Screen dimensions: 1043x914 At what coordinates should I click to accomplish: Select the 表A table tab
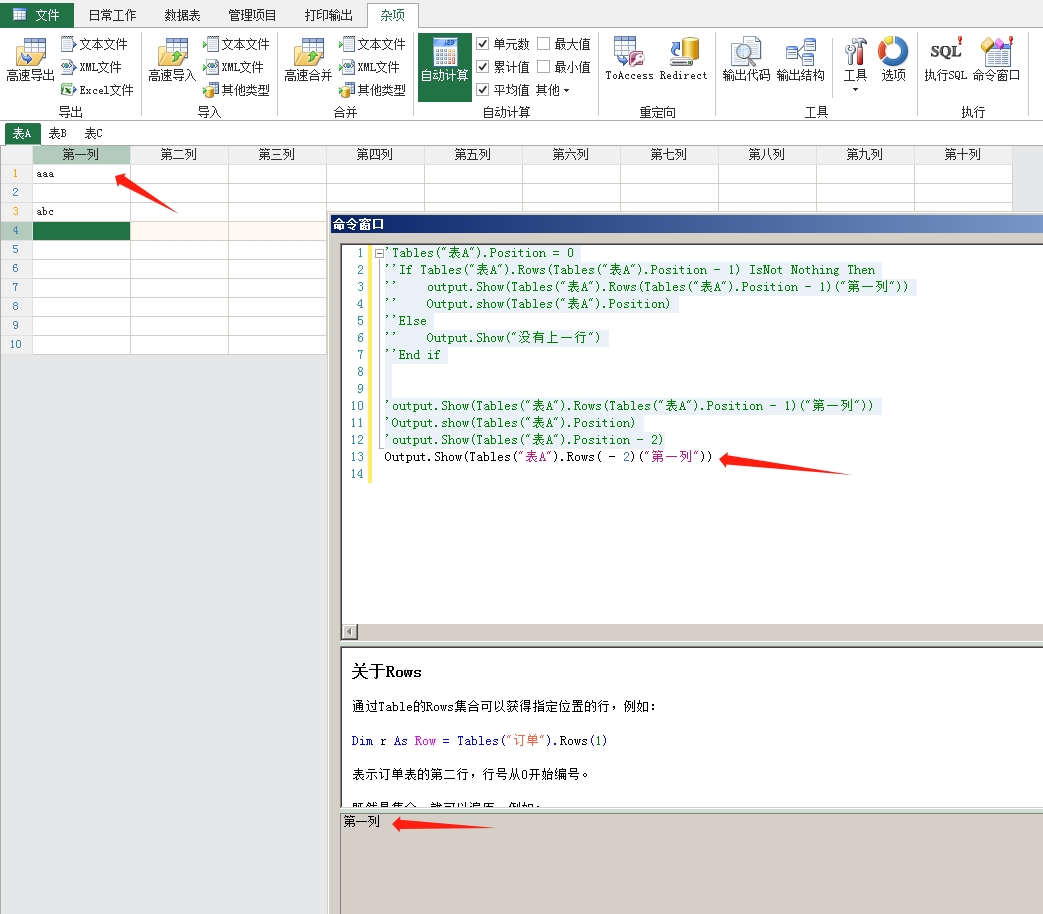tap(22, 133)
